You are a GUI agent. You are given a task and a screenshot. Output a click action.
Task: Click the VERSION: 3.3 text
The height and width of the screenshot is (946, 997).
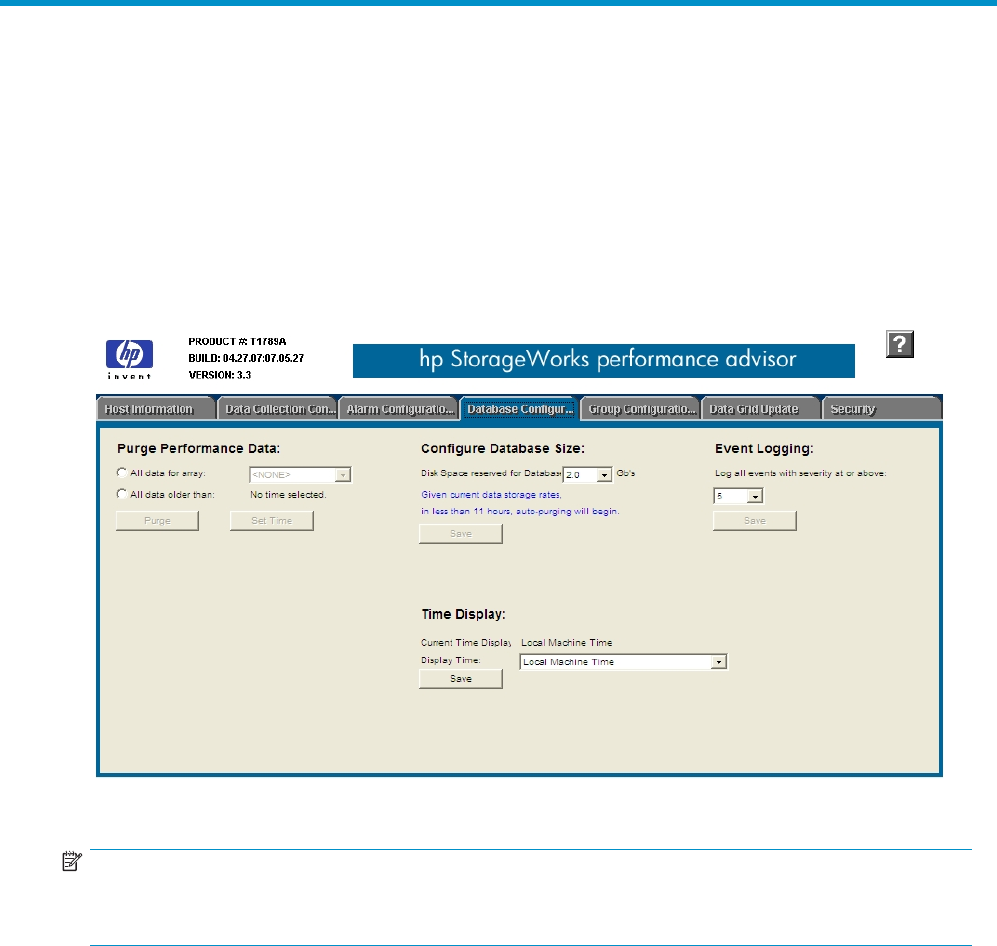220,375
